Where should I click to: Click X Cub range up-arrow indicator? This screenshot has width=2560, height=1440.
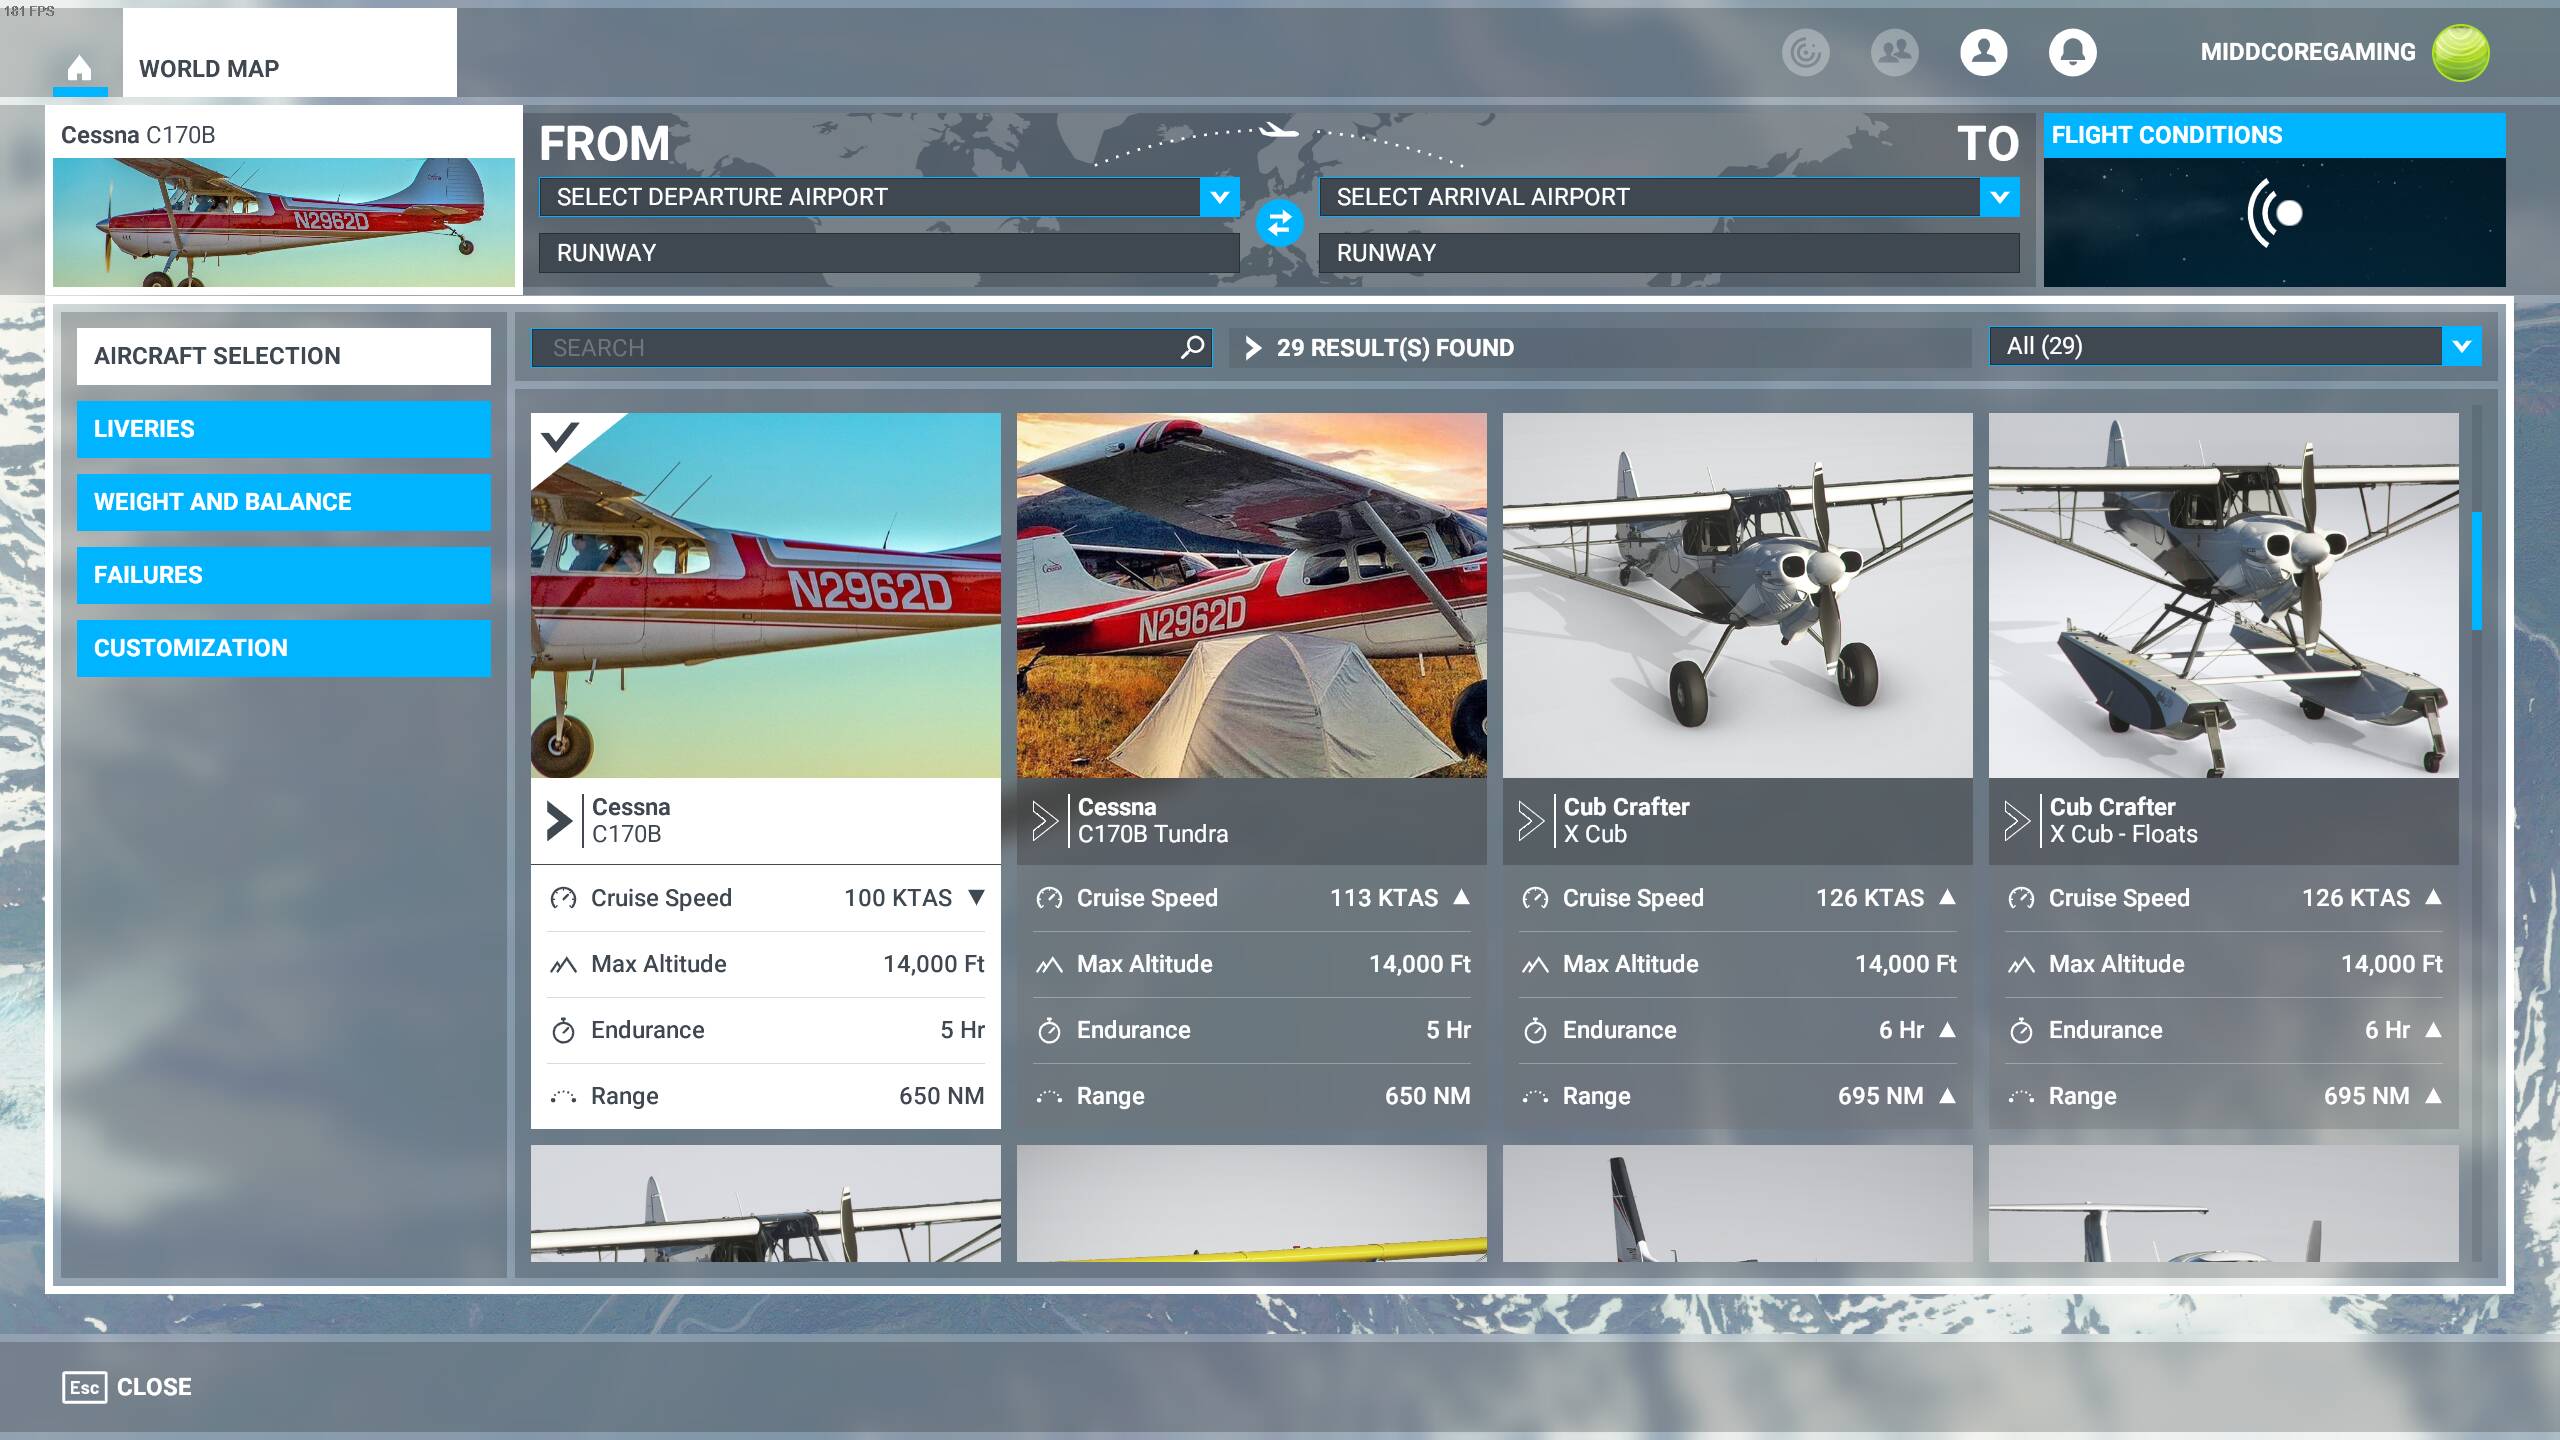click(x=1947, y=1095)
